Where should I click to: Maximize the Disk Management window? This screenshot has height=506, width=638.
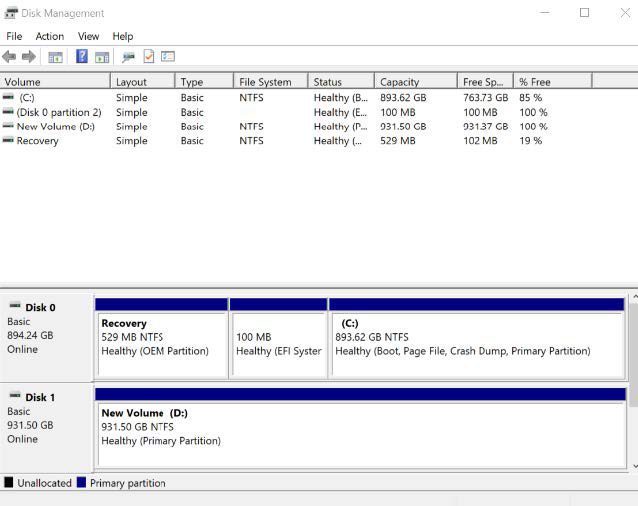point(584,13)
